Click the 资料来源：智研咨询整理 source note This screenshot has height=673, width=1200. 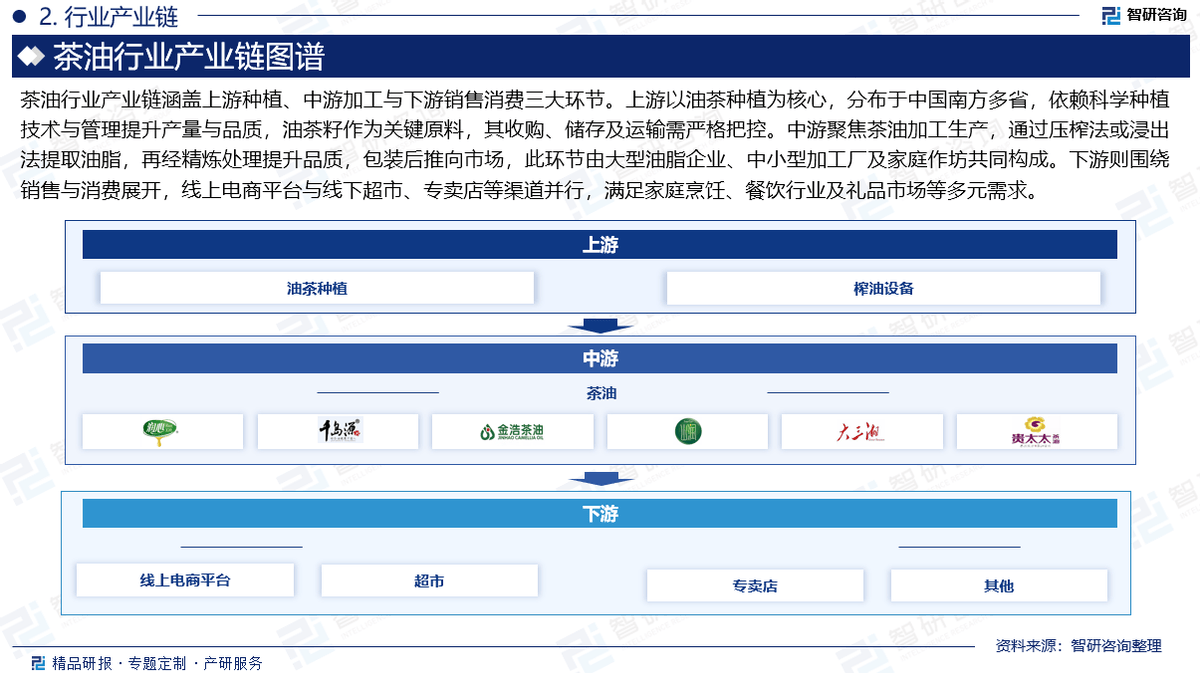click(x=1079, y=646)
